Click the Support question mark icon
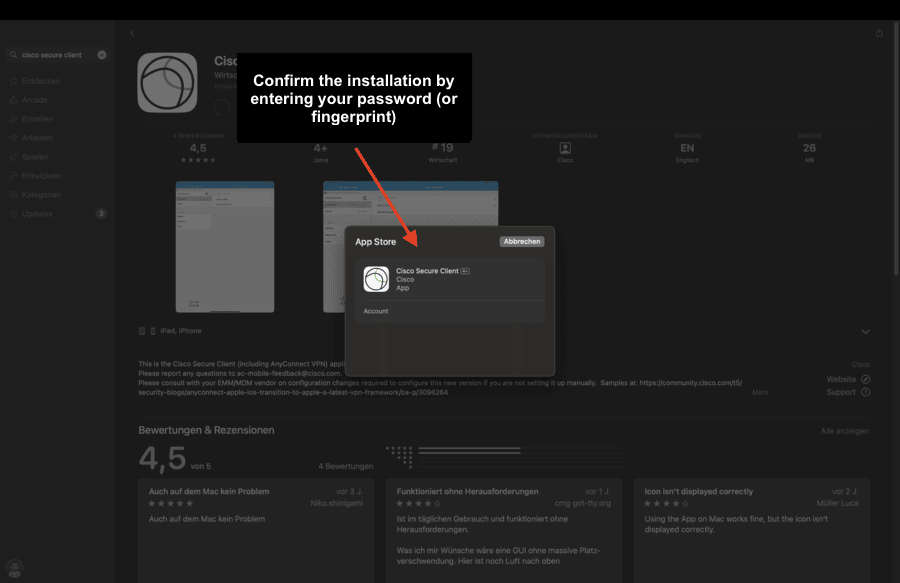Image resolution: width=900 pixels, height=583 pixels. pos(866,392)
